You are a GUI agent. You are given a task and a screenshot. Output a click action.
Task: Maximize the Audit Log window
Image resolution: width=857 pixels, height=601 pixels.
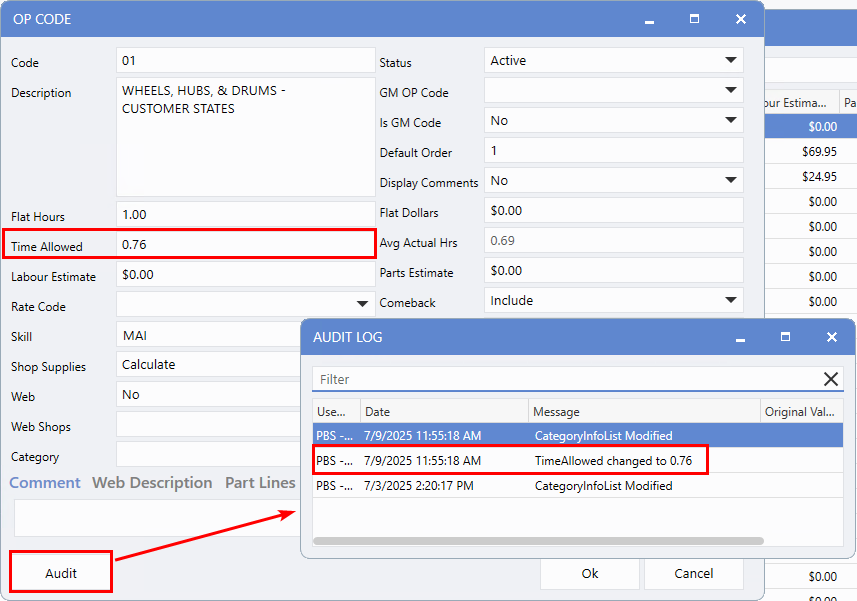(786, 337)
